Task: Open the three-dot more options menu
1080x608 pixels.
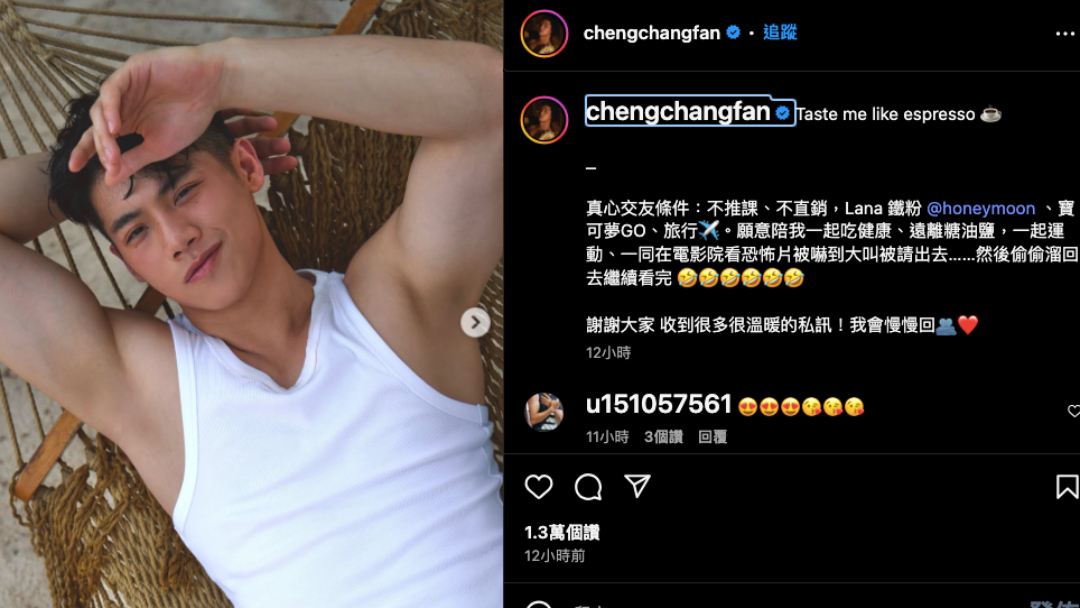Action: click(x=1065, y=34)
